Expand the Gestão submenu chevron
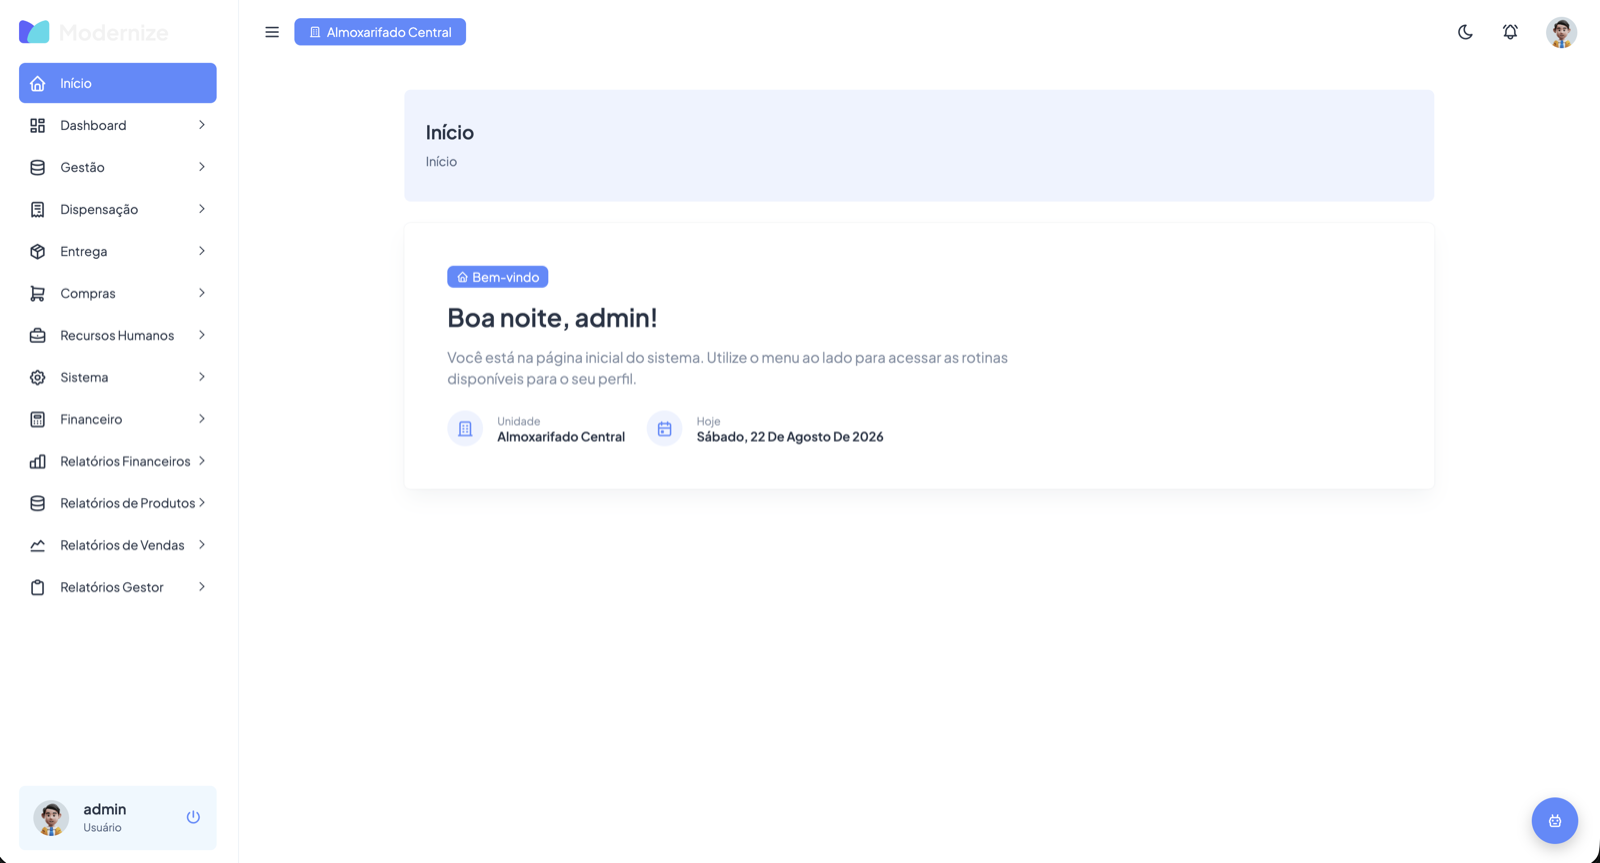 coord(202,167)
